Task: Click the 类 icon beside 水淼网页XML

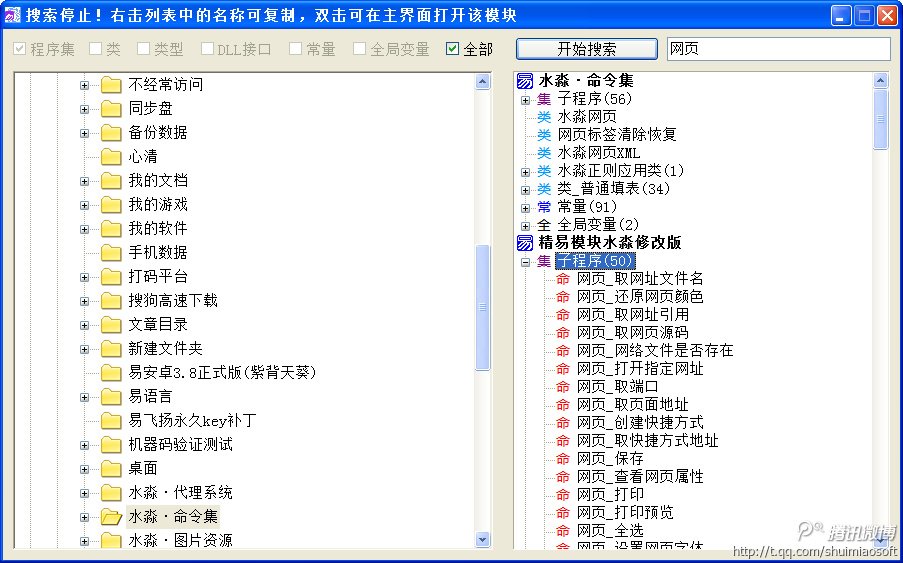Action: pyautogui.click(x=544, y=153)
